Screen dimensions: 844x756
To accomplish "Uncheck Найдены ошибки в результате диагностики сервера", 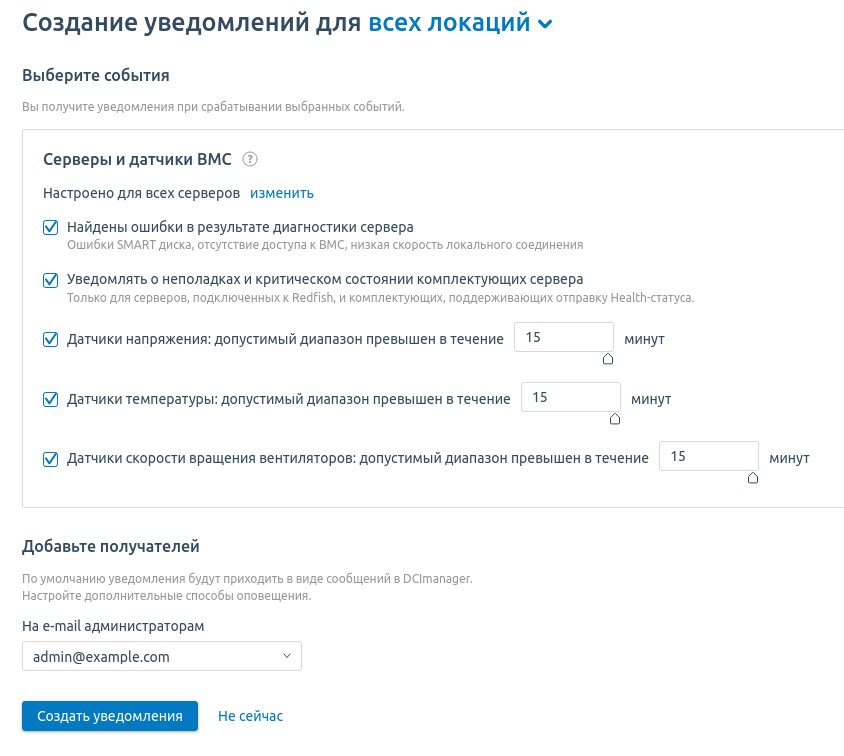I will [51, 228].
